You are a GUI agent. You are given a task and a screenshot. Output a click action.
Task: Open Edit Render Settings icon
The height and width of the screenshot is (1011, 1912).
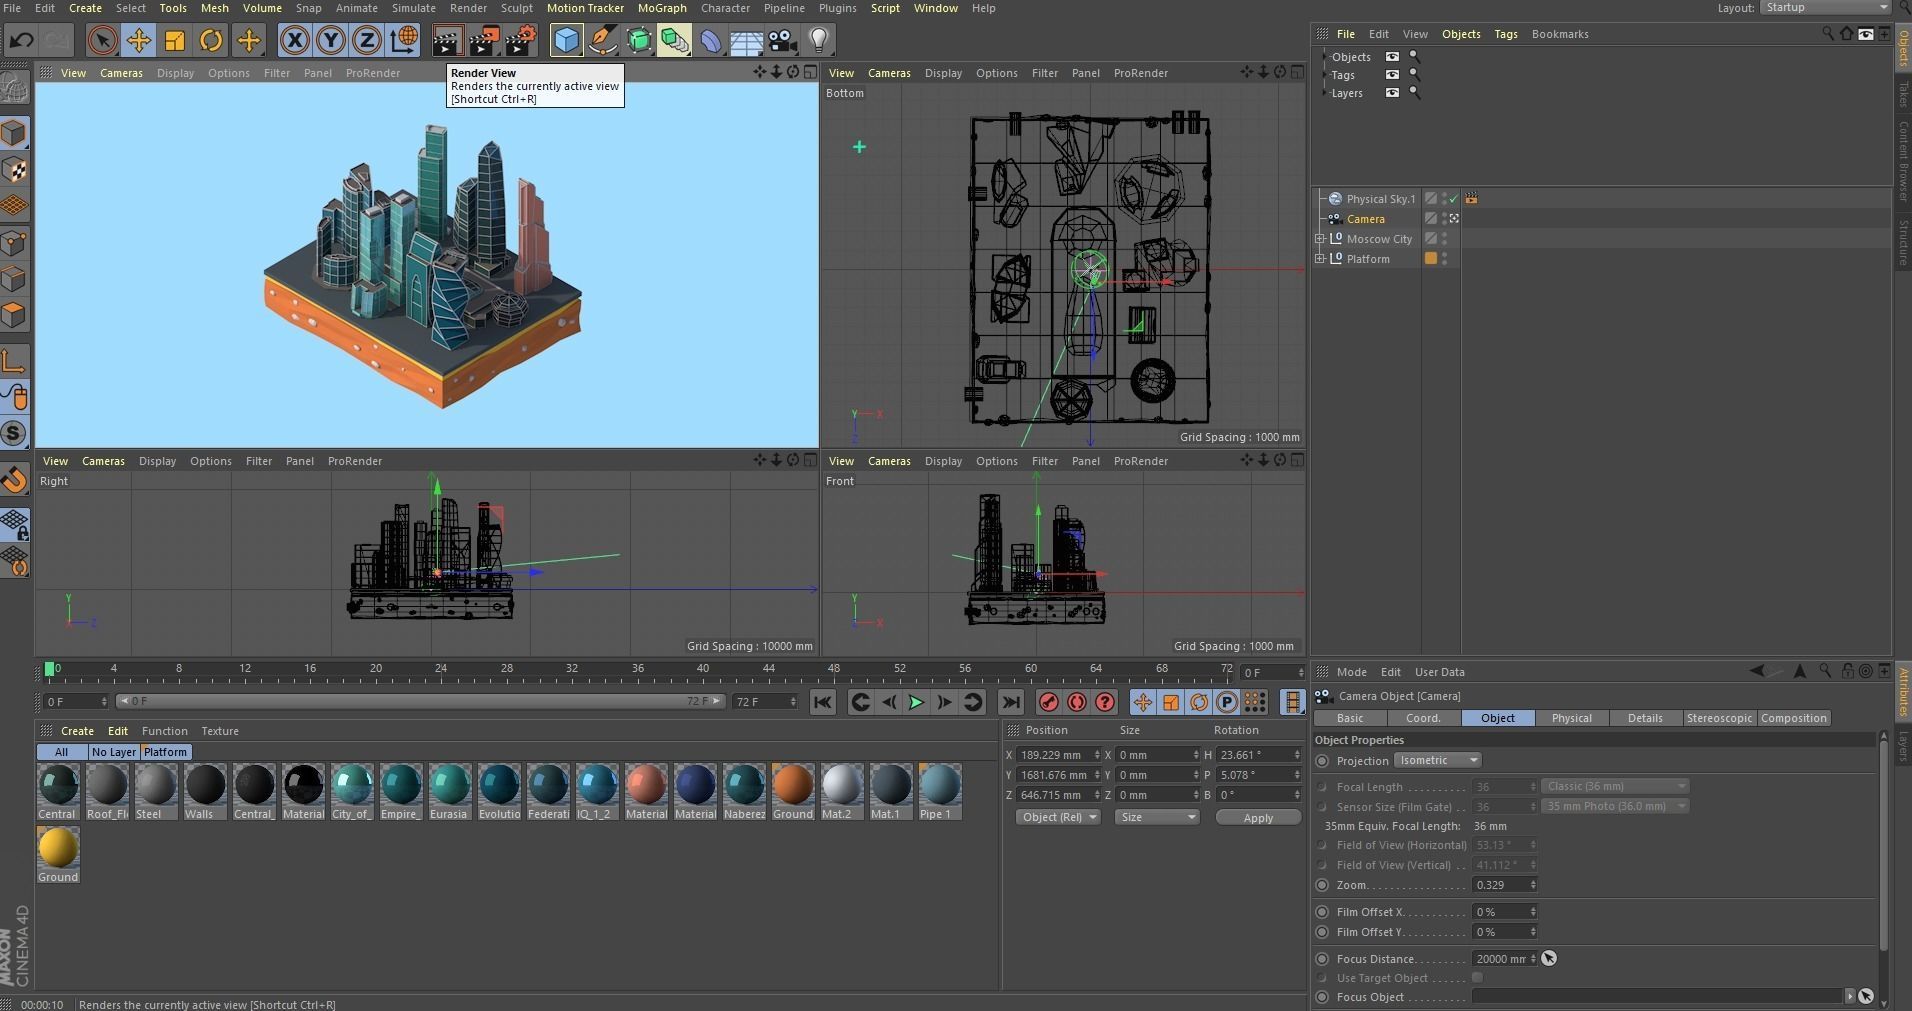pos(521,40)
